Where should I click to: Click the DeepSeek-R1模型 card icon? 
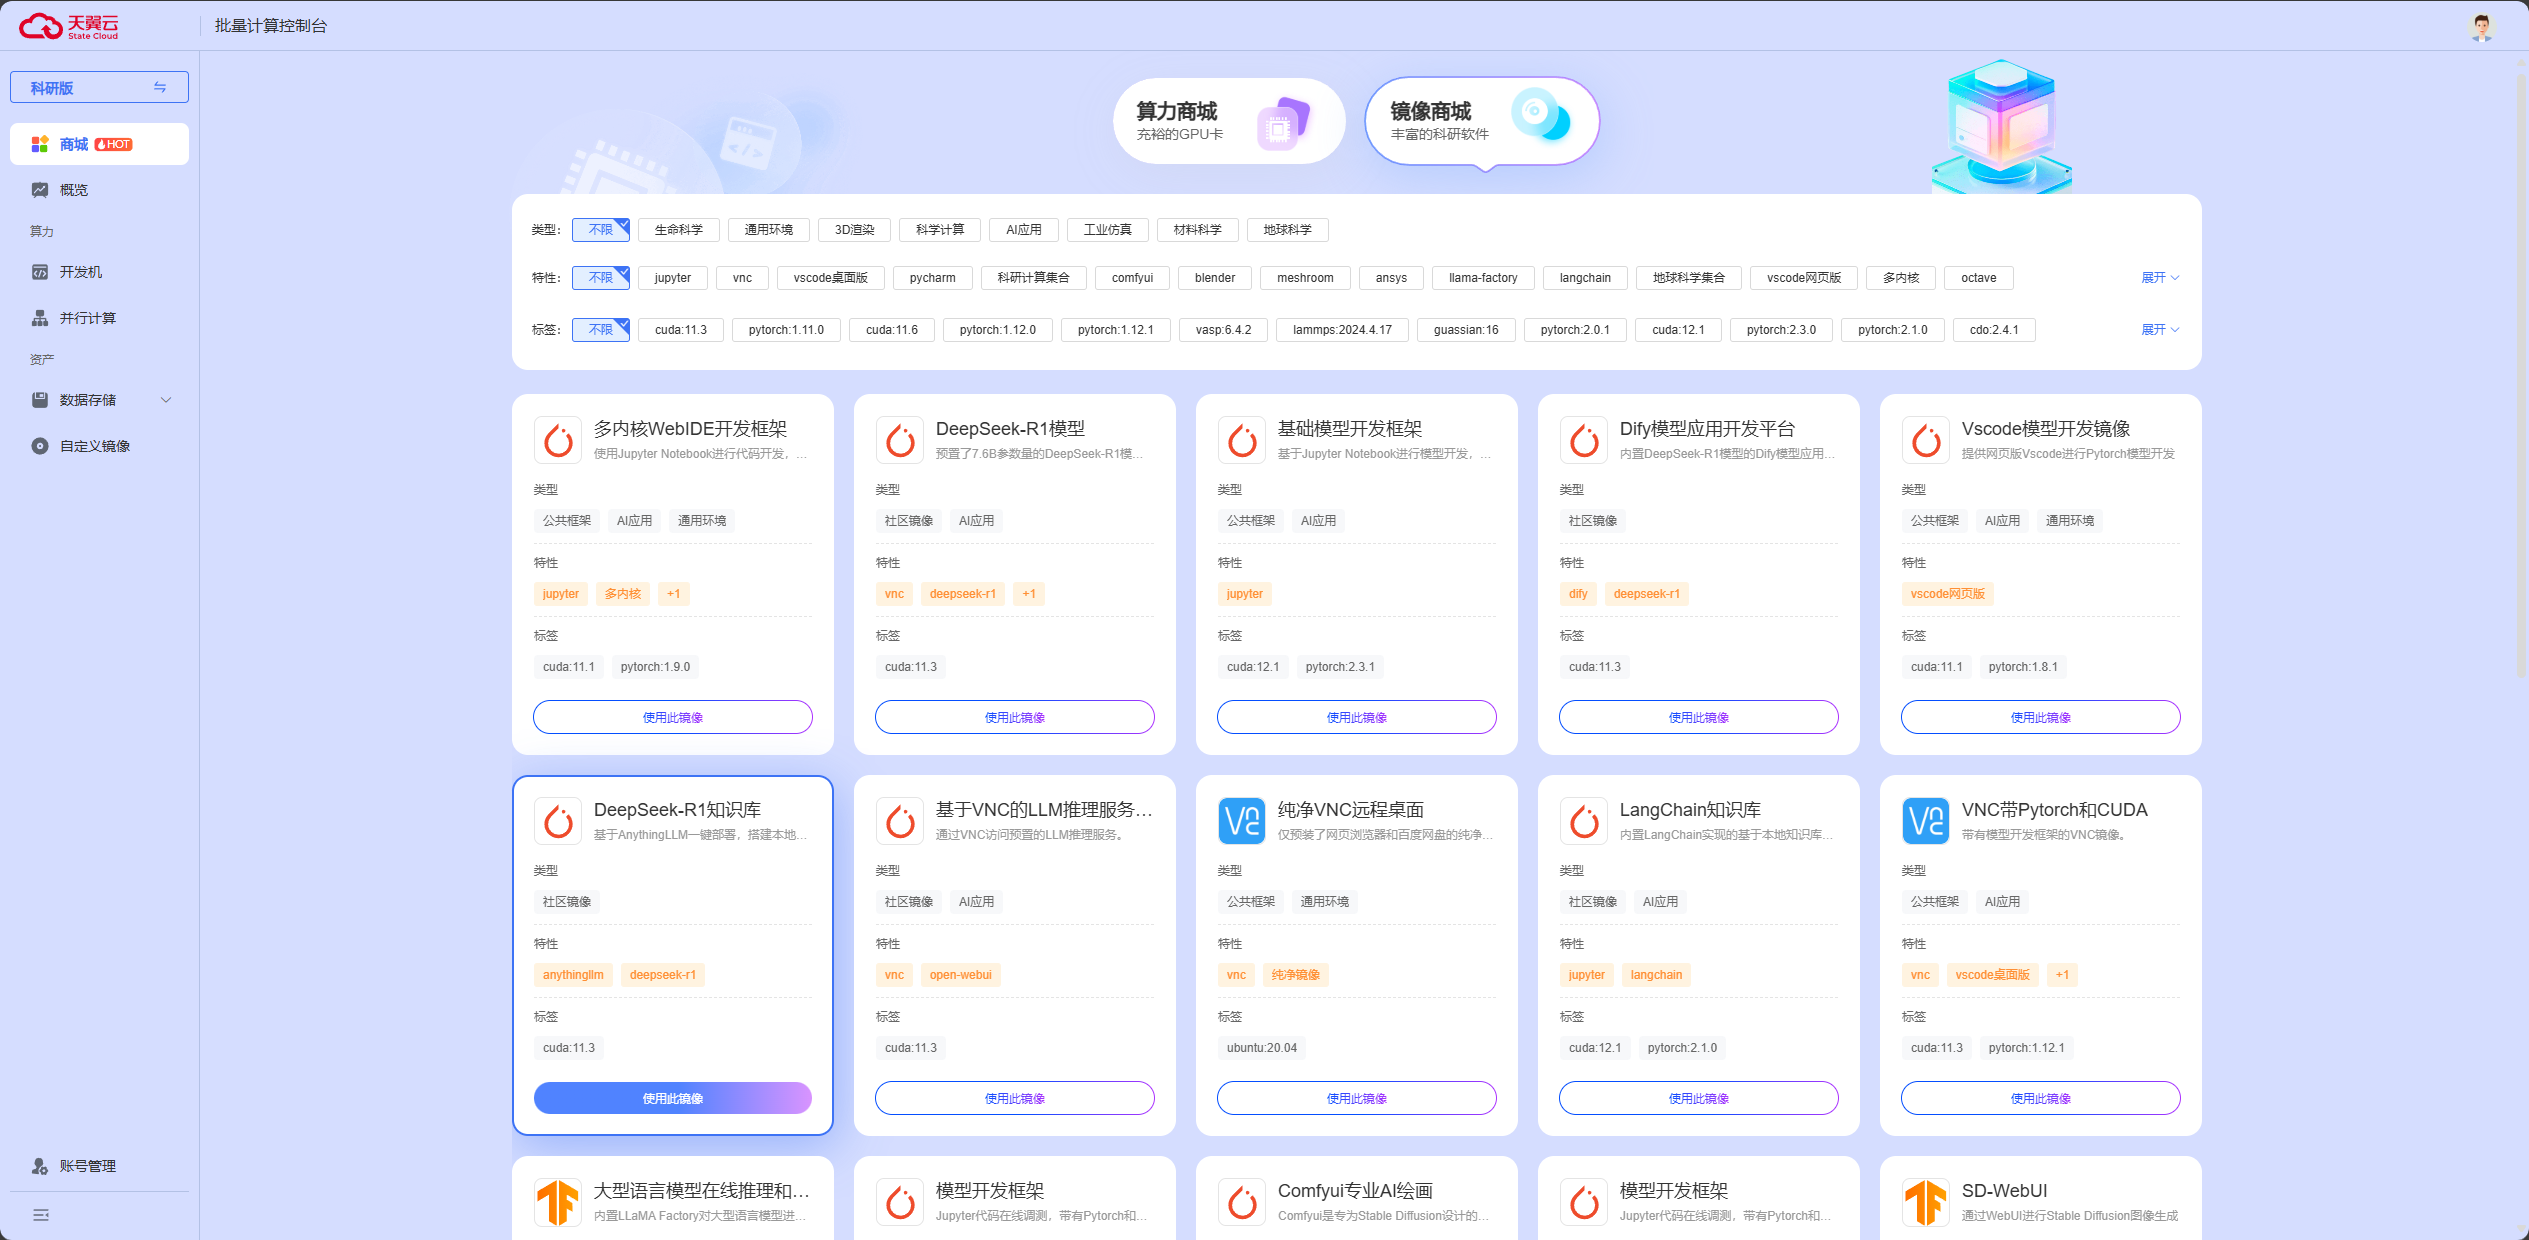click(900, 440)
